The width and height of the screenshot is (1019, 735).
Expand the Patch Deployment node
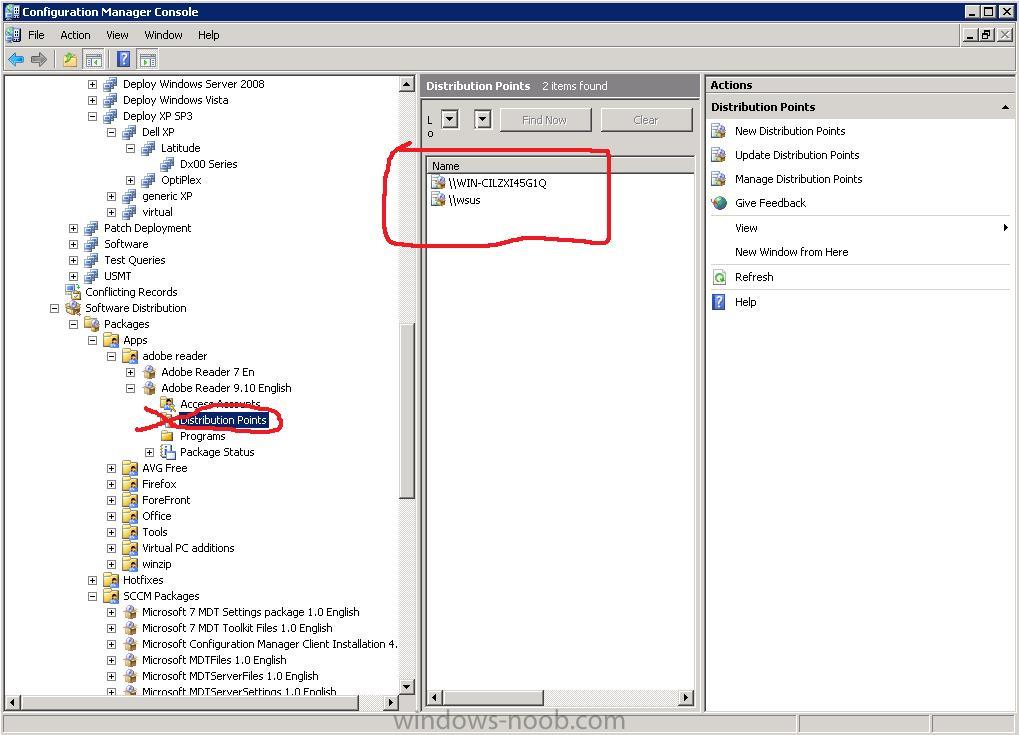(73, 228)
